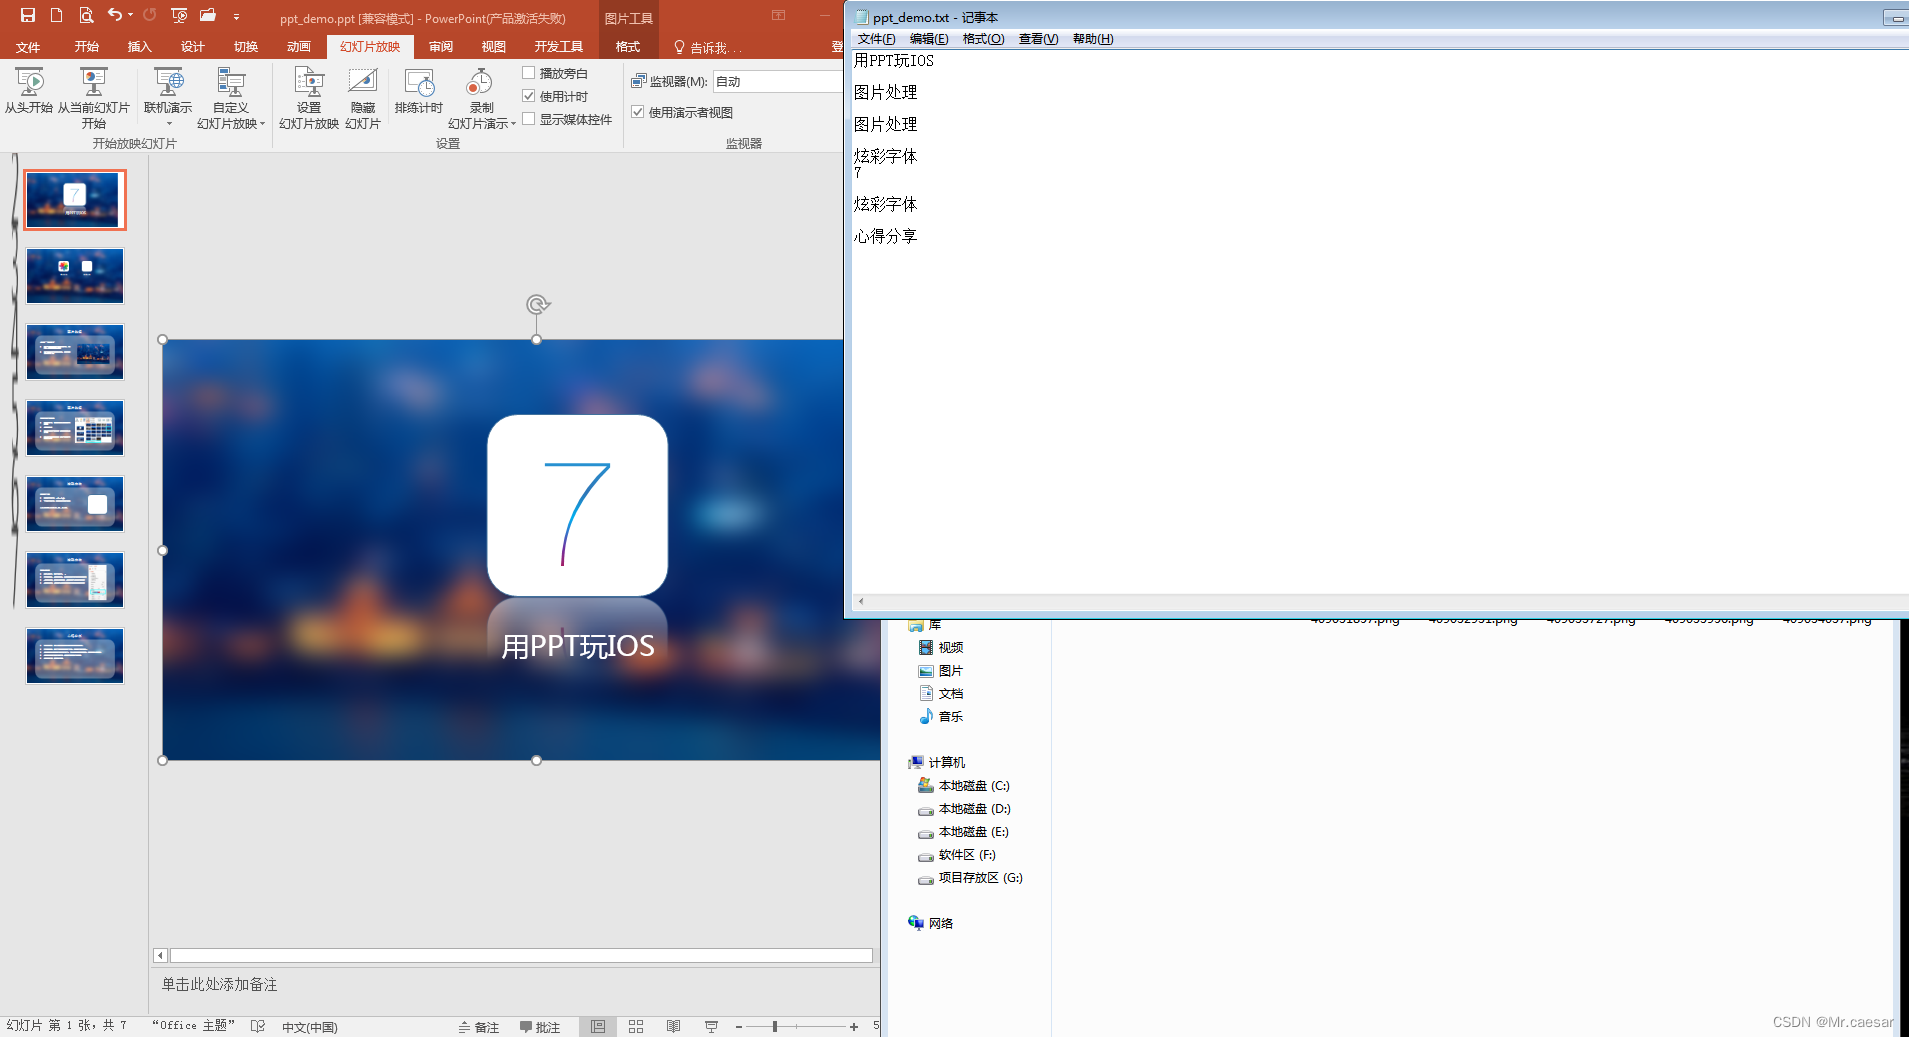Open the File (文件) tab in PowerPoint
The image size is (1909, 1037).
click(28, 47)
